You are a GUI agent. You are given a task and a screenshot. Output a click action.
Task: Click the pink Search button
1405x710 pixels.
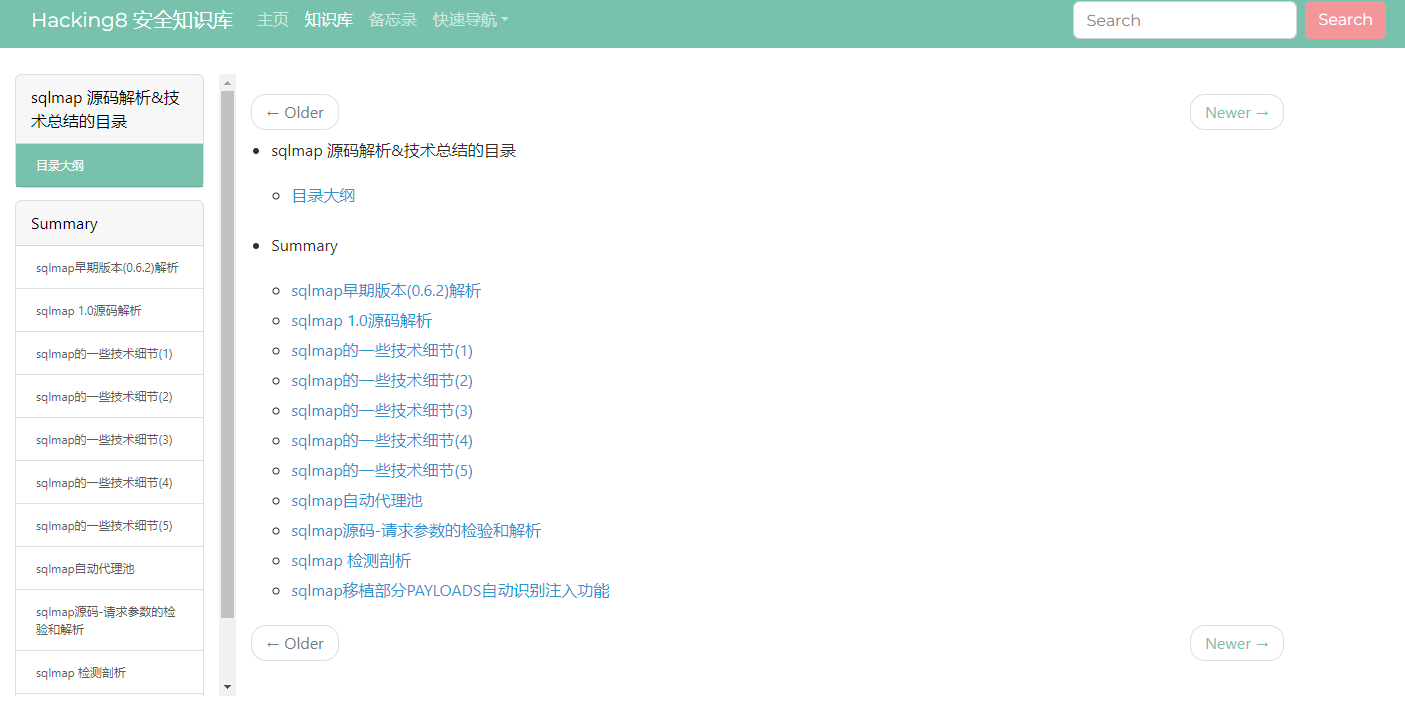1345,20
